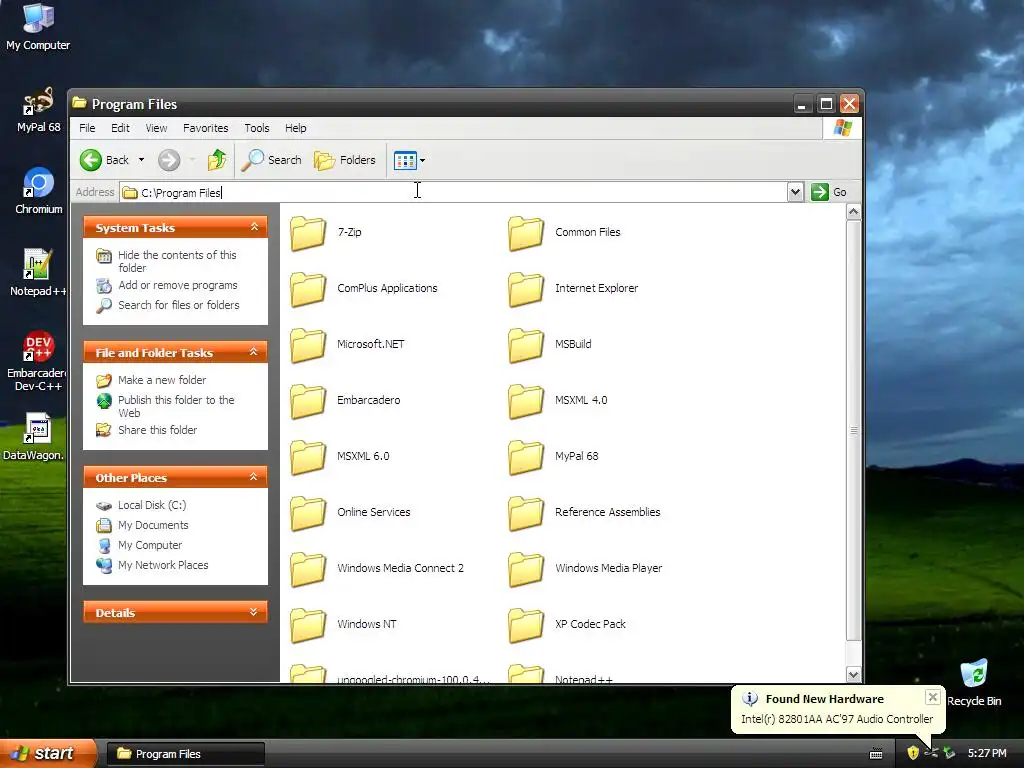Click Add or remove programs link
Viewport: 1024px width, 768px height.
pos(178,285)
